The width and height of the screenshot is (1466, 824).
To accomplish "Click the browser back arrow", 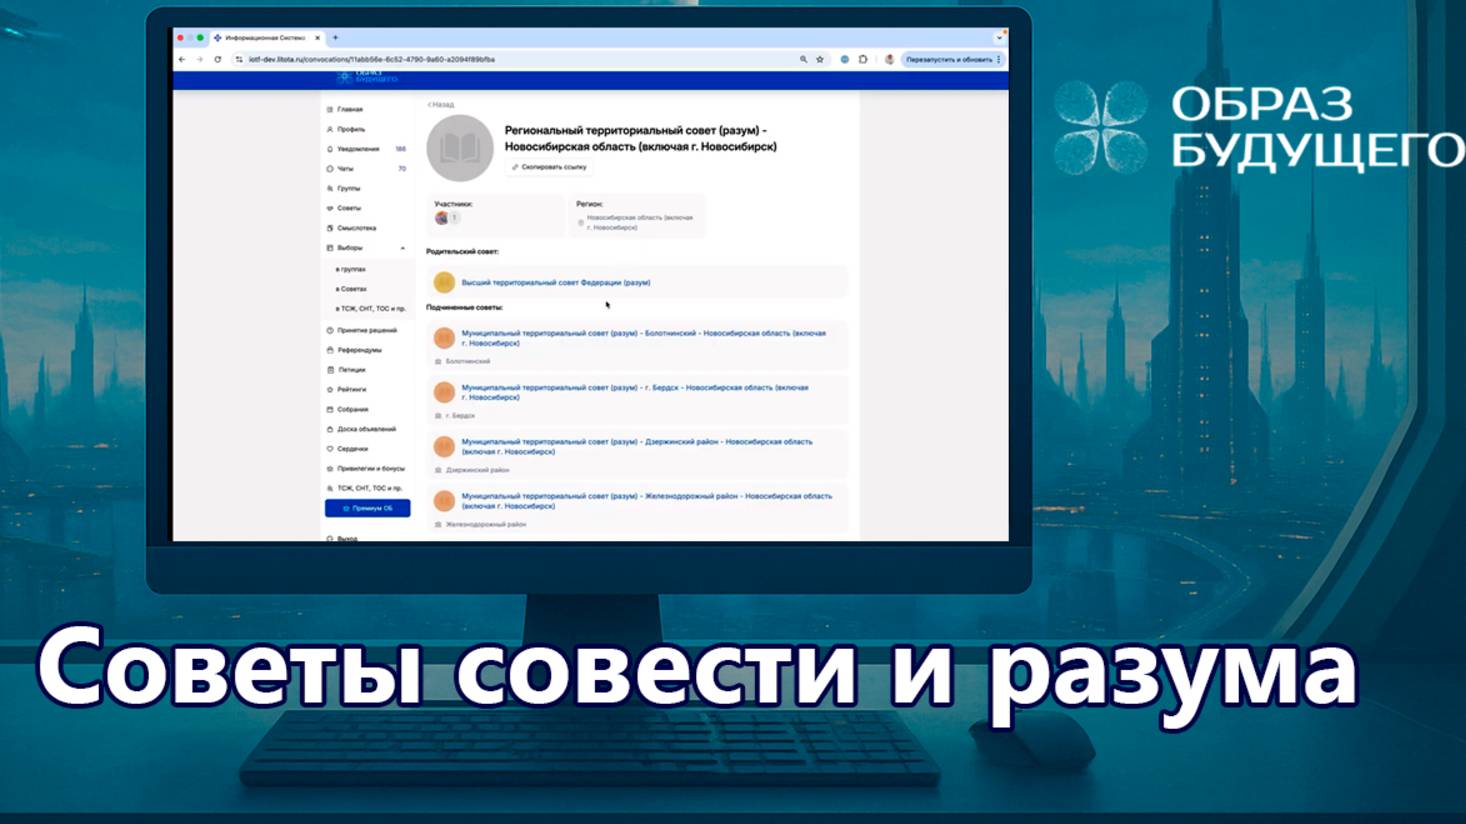I will pyautogui.click(x=182, y=60).
